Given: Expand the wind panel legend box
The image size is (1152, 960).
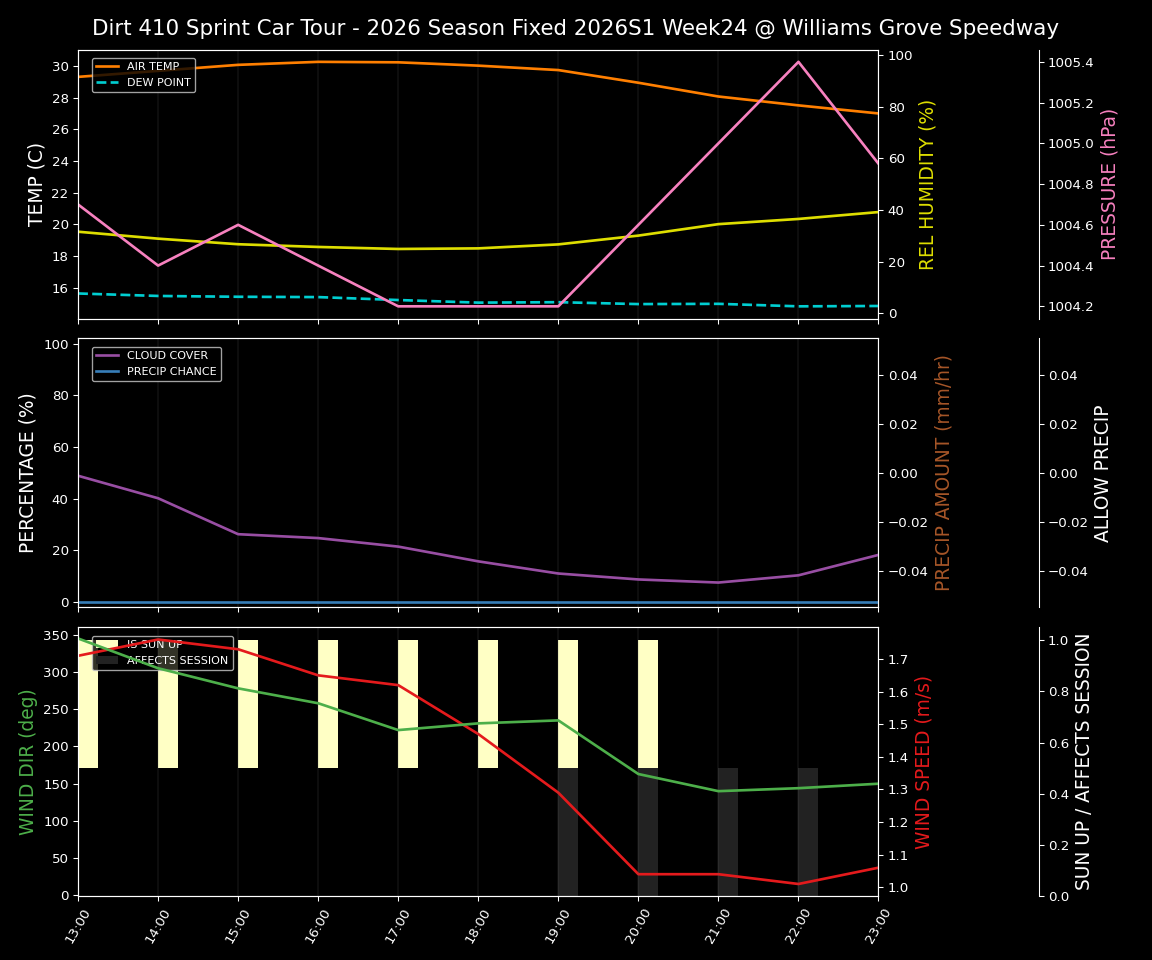Looking at the screenshot, I should pos(163,652).
